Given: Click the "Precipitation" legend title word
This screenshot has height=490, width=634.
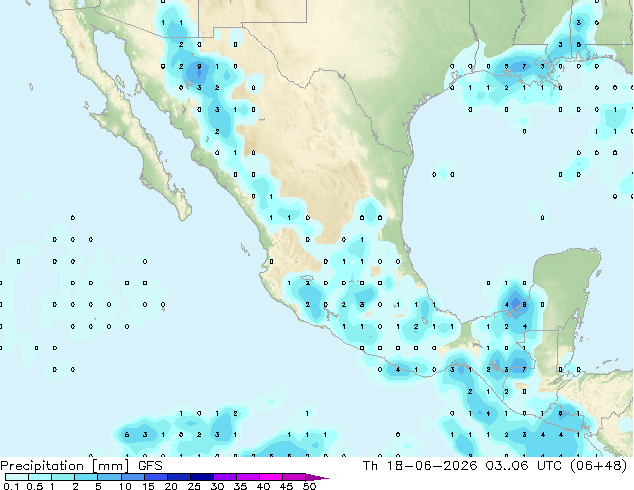Looking at the screenshot, I should pyautogui.click(x=42, y=466).
